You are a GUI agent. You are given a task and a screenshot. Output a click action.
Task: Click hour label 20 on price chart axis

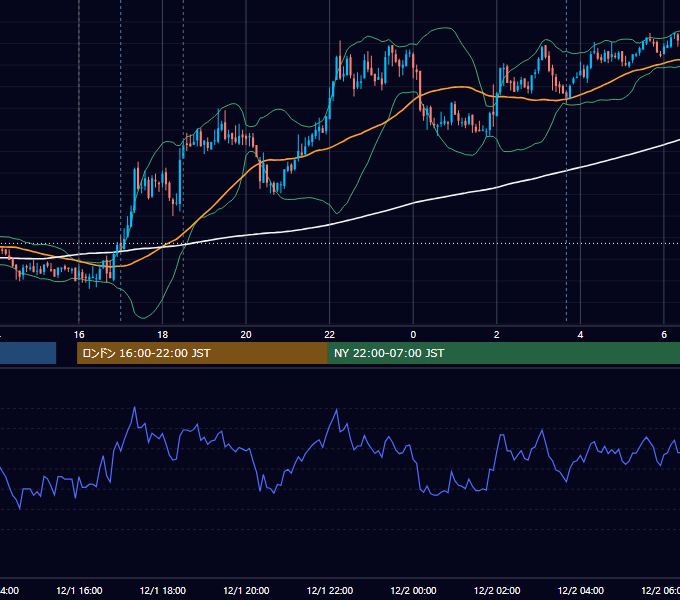246,335
